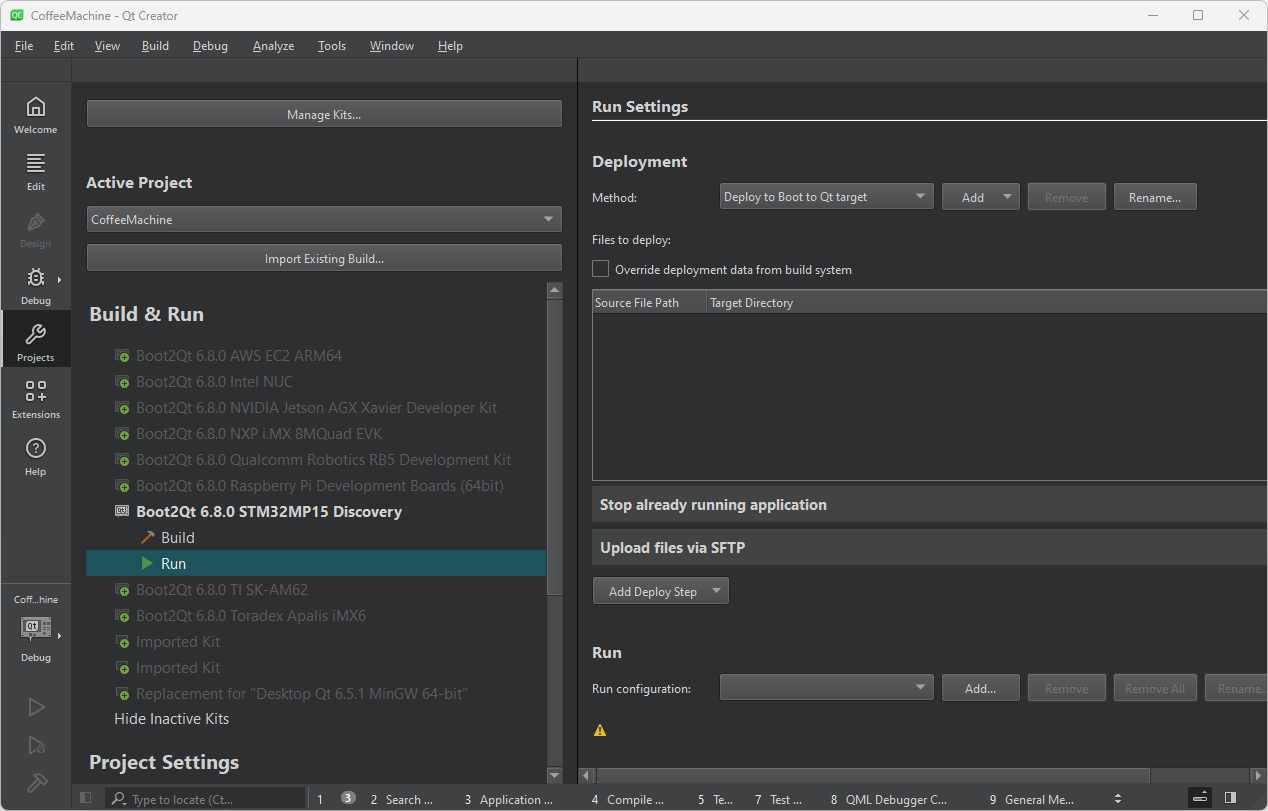The width and height of the screenshot is (1268, 811).
Task: Open the Run configuration dropdown
Action: 826,688
